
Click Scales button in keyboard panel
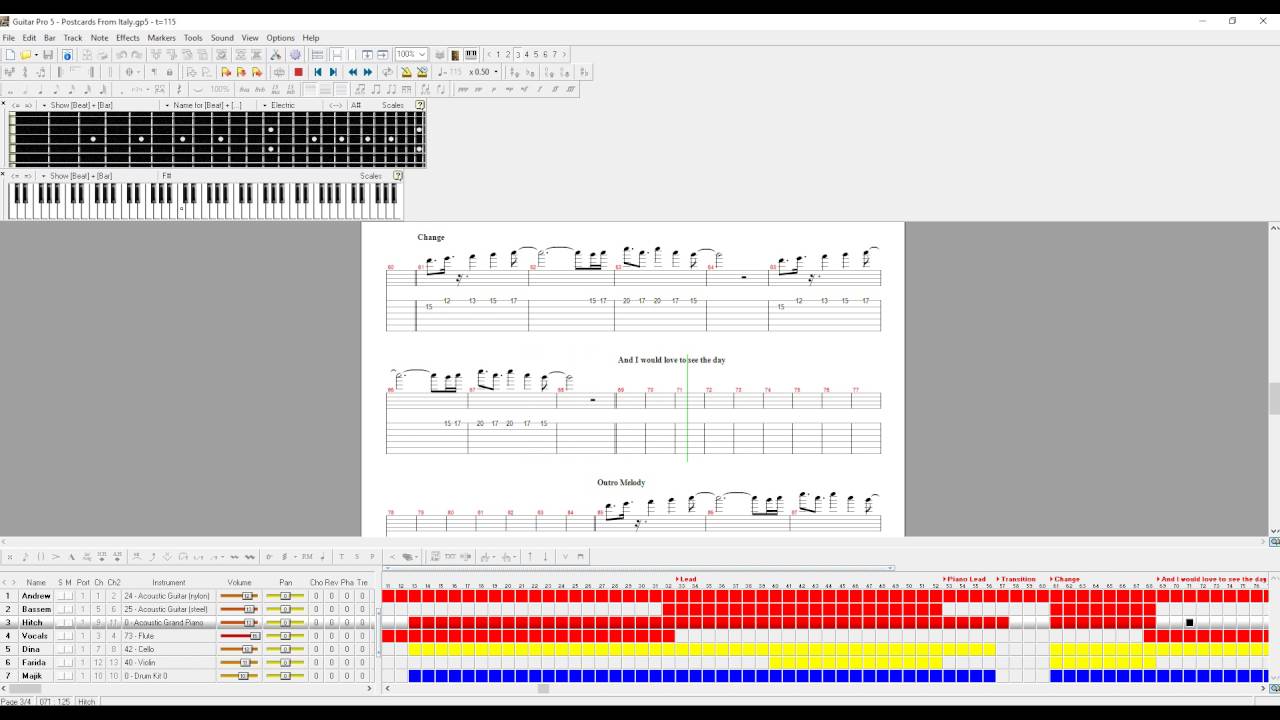(x=371, y=176)
